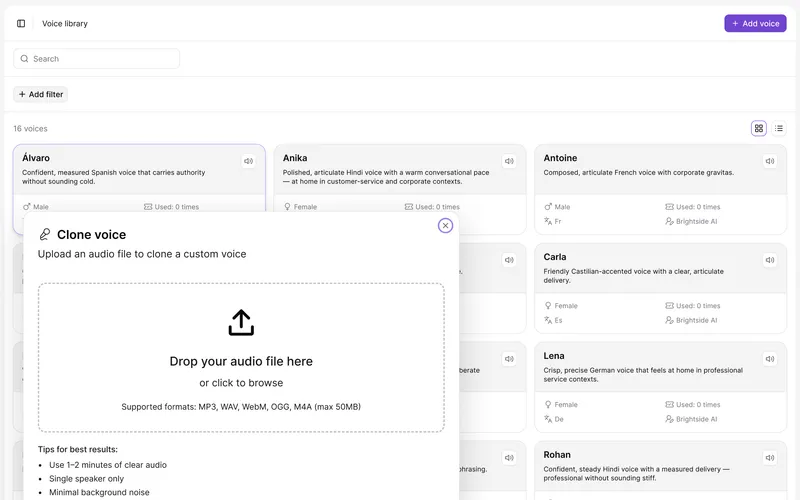Open the Rohan voice card title
Viewport: 800px width, 500px height.
coord(557,455)
